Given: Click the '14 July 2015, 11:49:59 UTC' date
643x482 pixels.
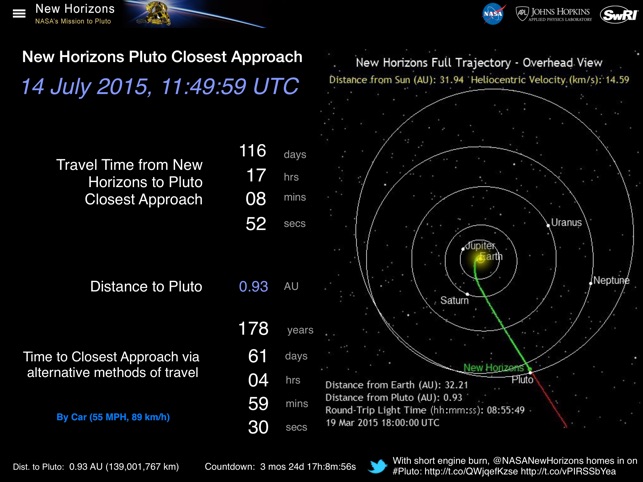Looking at the screenshot, I should coord(160,87).
